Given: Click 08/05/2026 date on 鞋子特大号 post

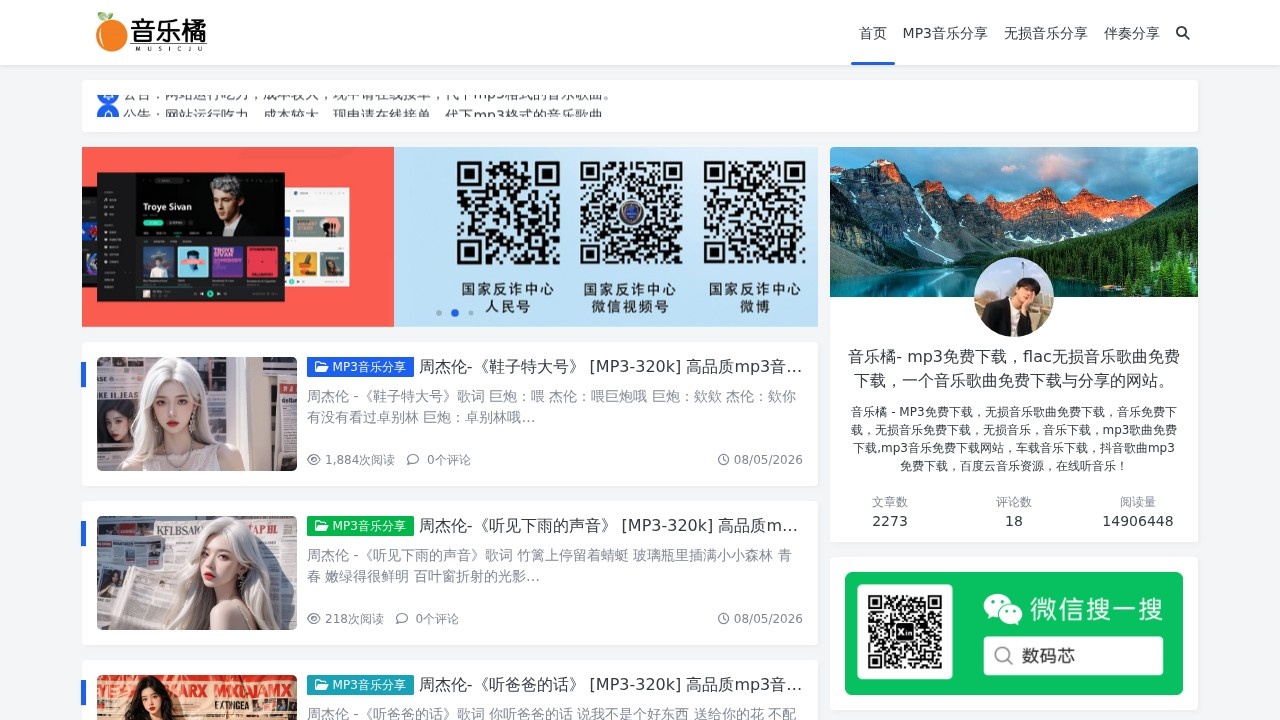Looking at the screenshot, I should click(x=768, y=460).
